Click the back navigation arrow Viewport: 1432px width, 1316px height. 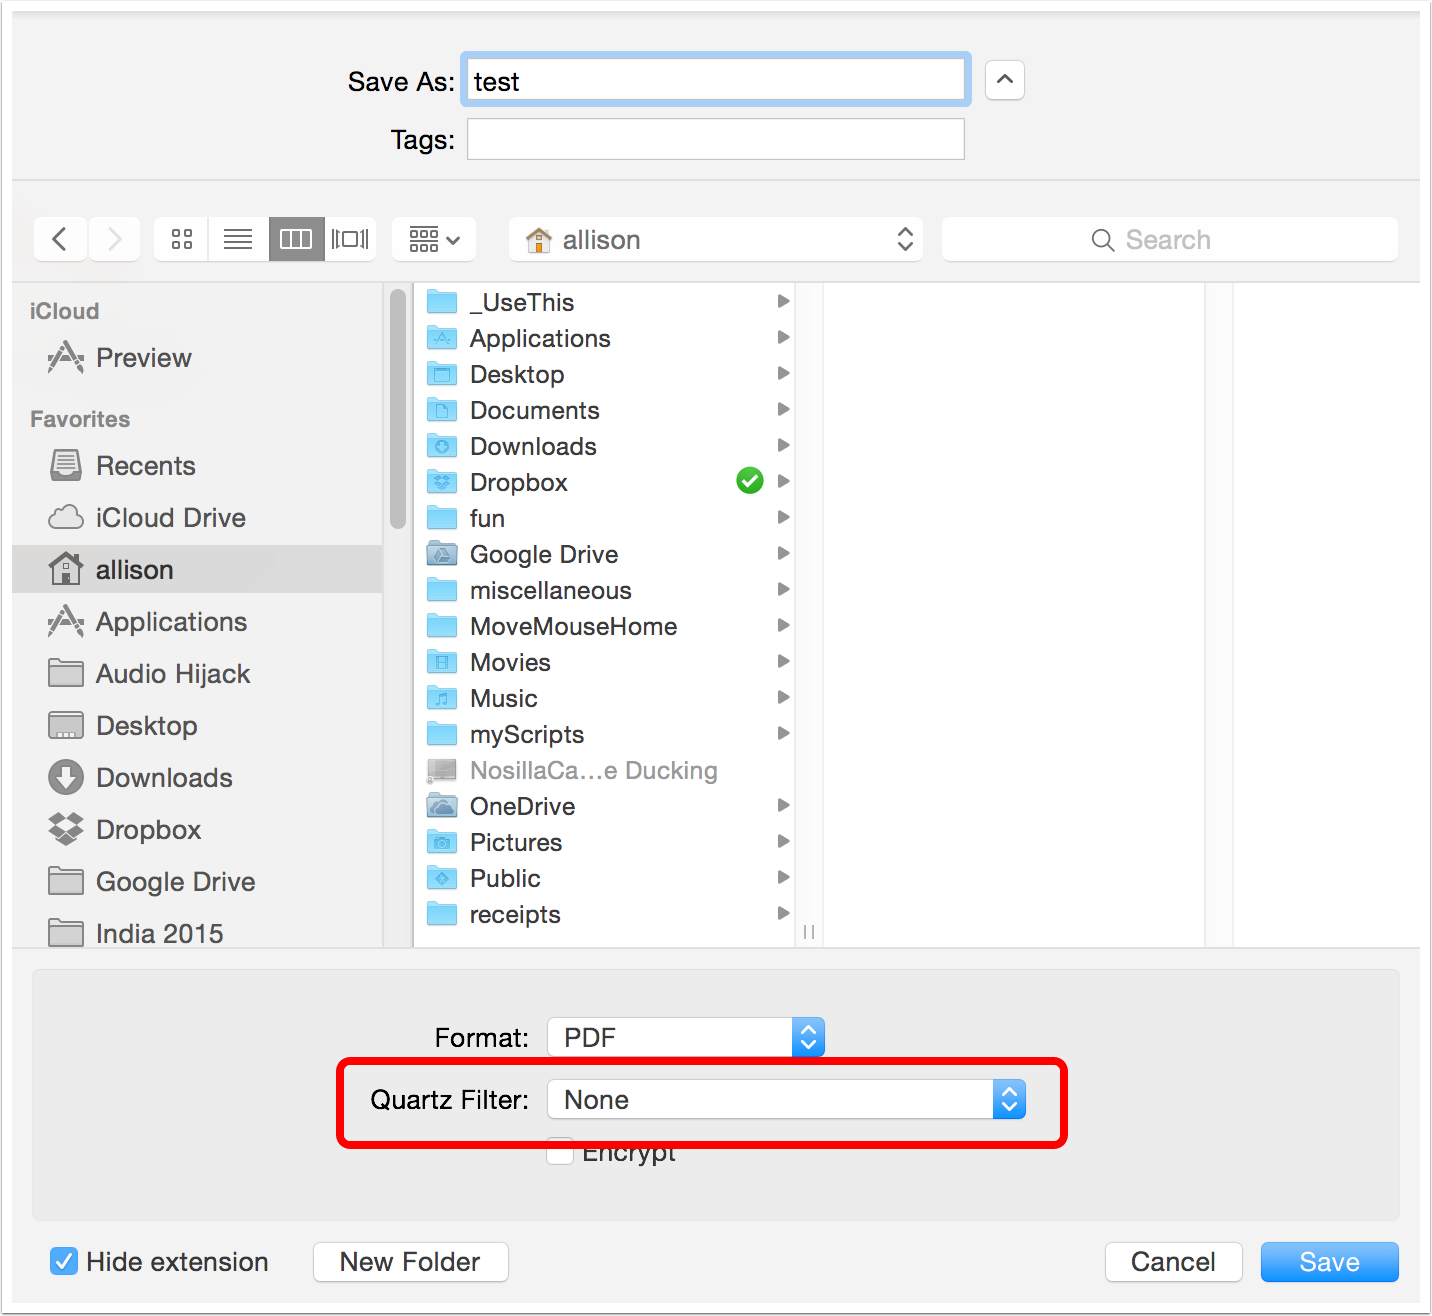pos(60,239)
